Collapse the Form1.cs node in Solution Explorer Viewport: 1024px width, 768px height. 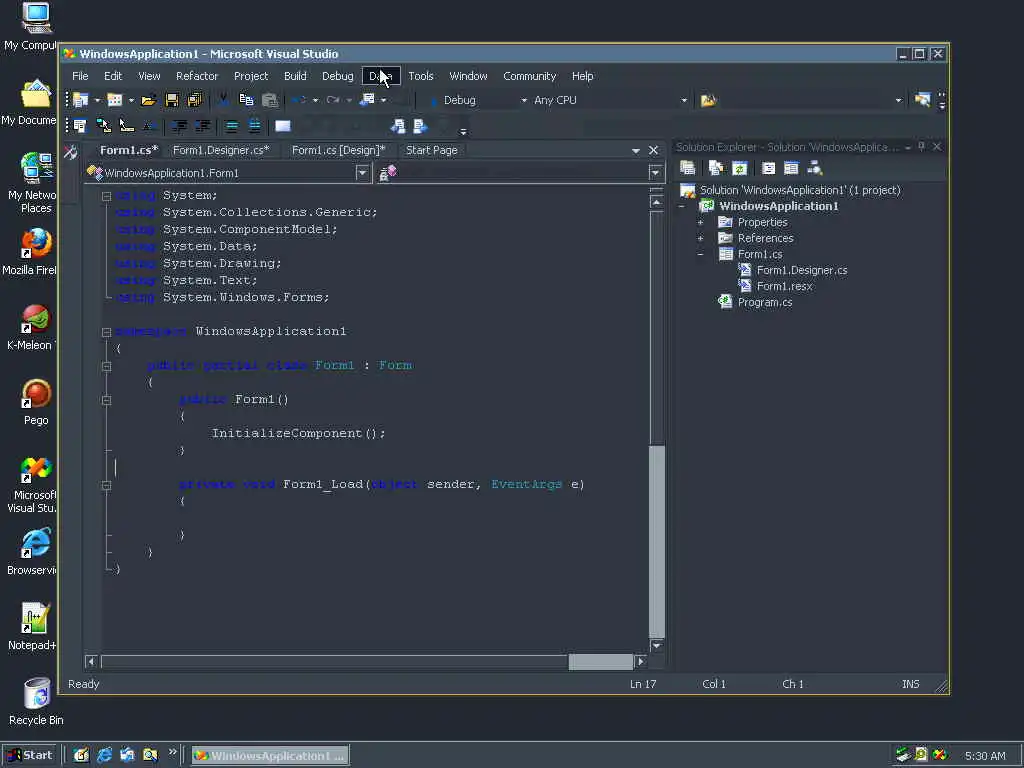coord(701,255)
